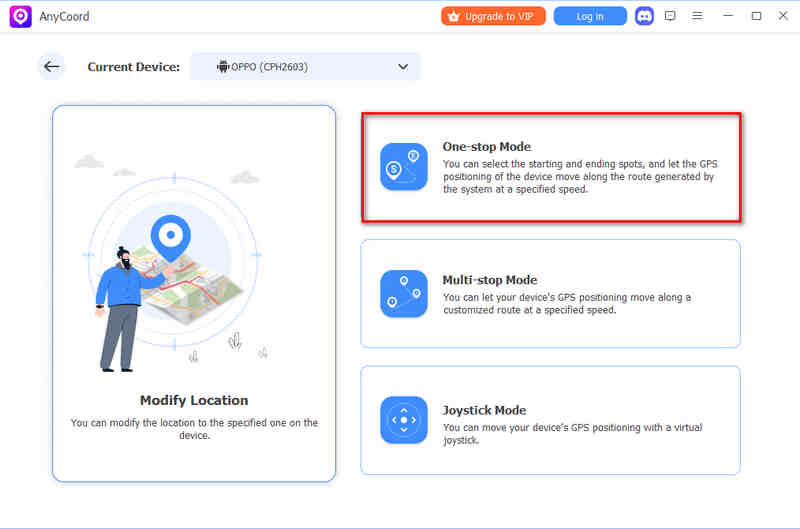Image resolution: width=800 pixels, height=529 pixels.
Task: Open the feedback message icon
Action: click(x=670, y=16)
